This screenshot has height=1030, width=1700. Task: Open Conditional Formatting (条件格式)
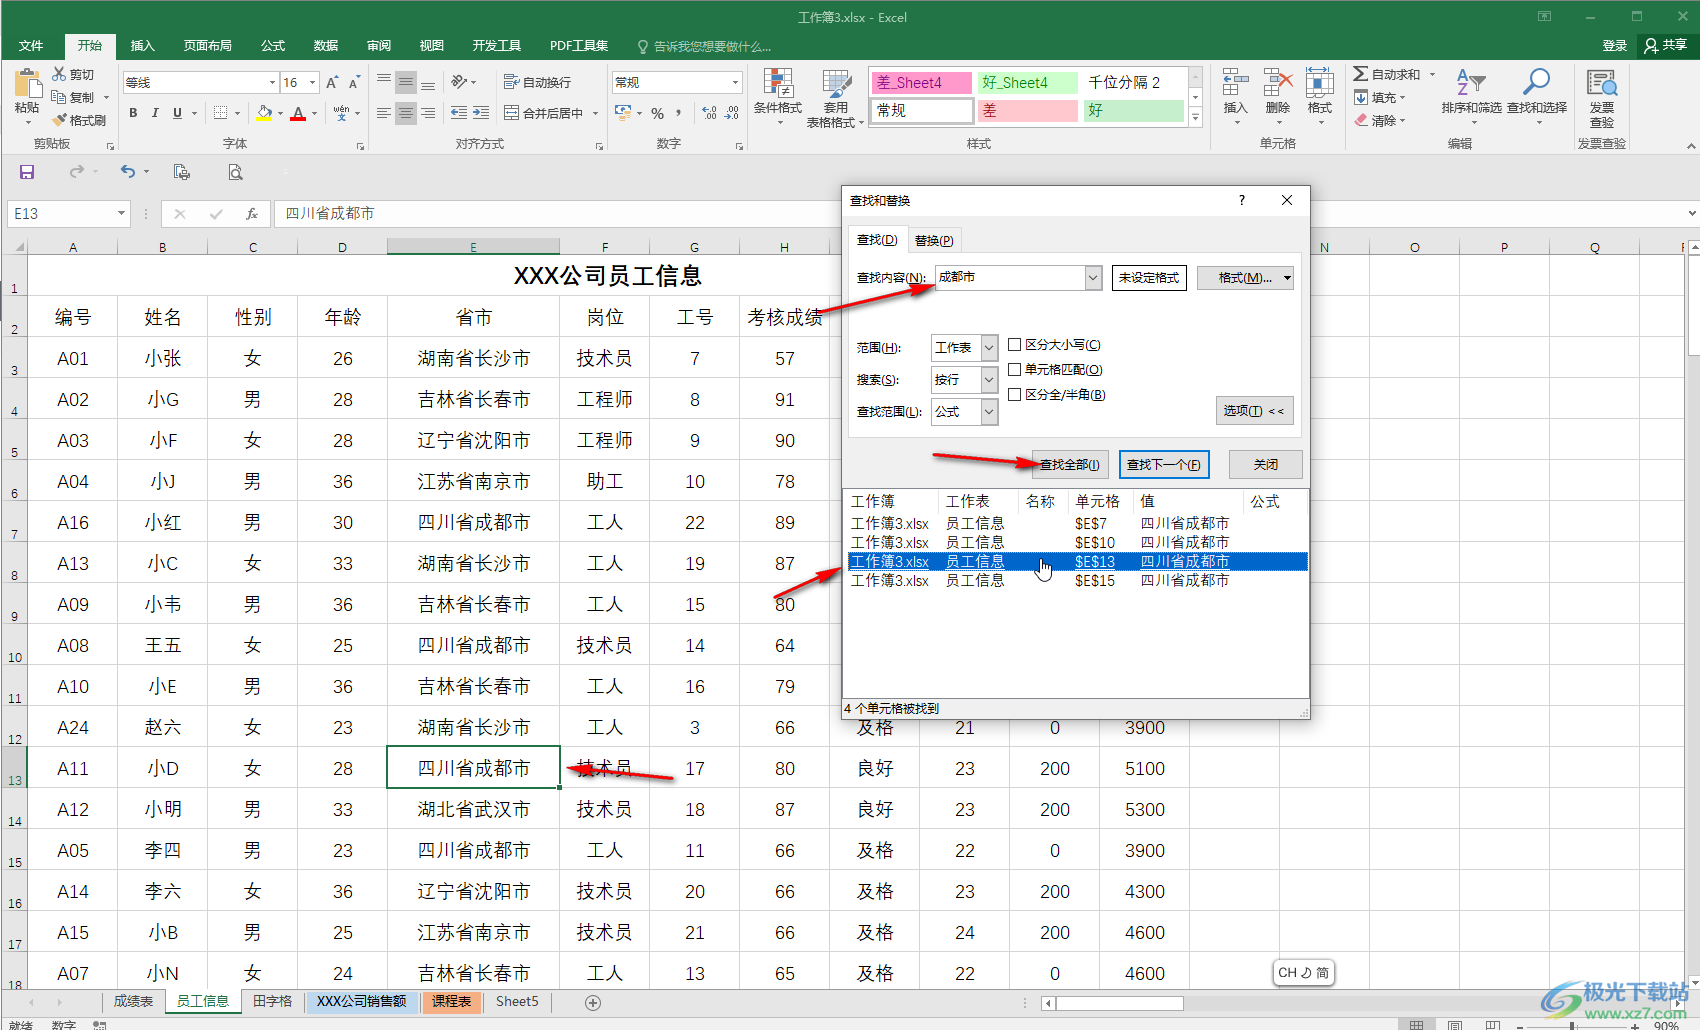click(777, 97)
